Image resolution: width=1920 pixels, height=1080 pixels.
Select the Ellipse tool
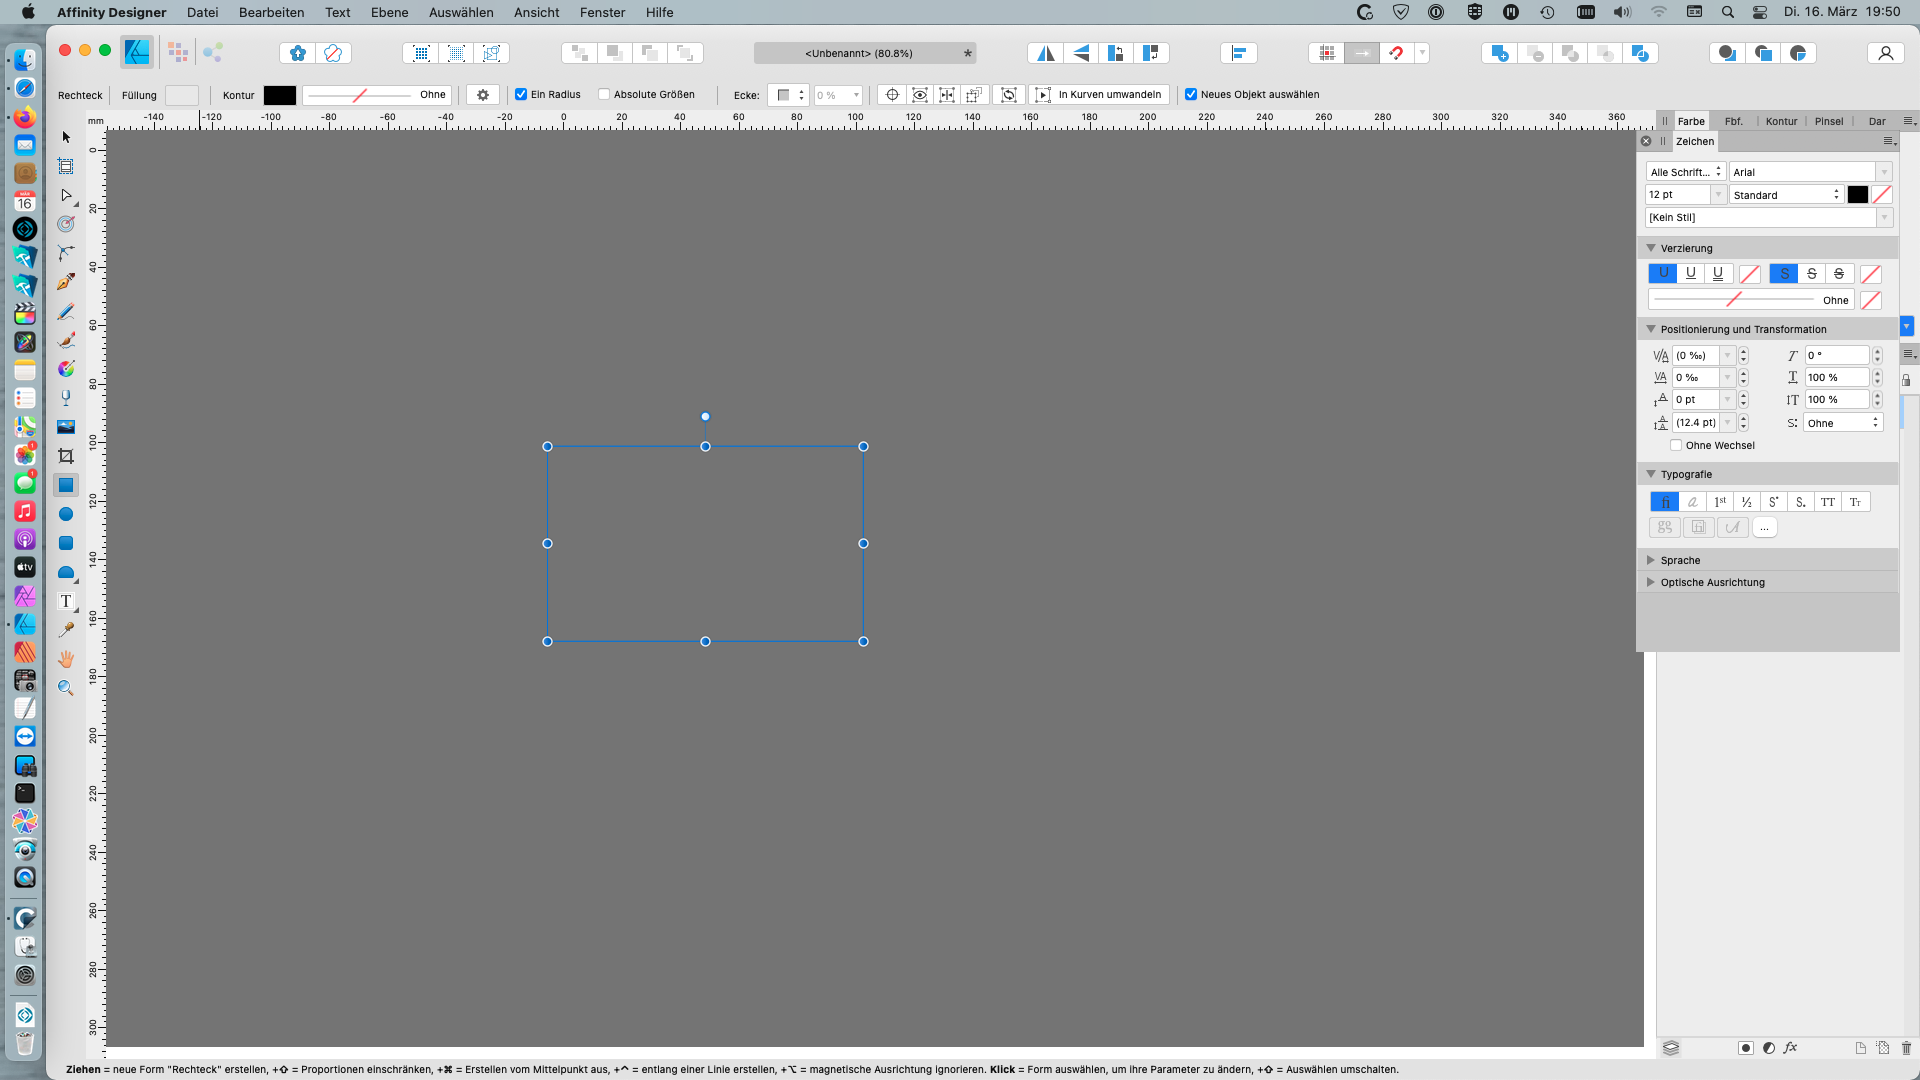tap(66, 514)
